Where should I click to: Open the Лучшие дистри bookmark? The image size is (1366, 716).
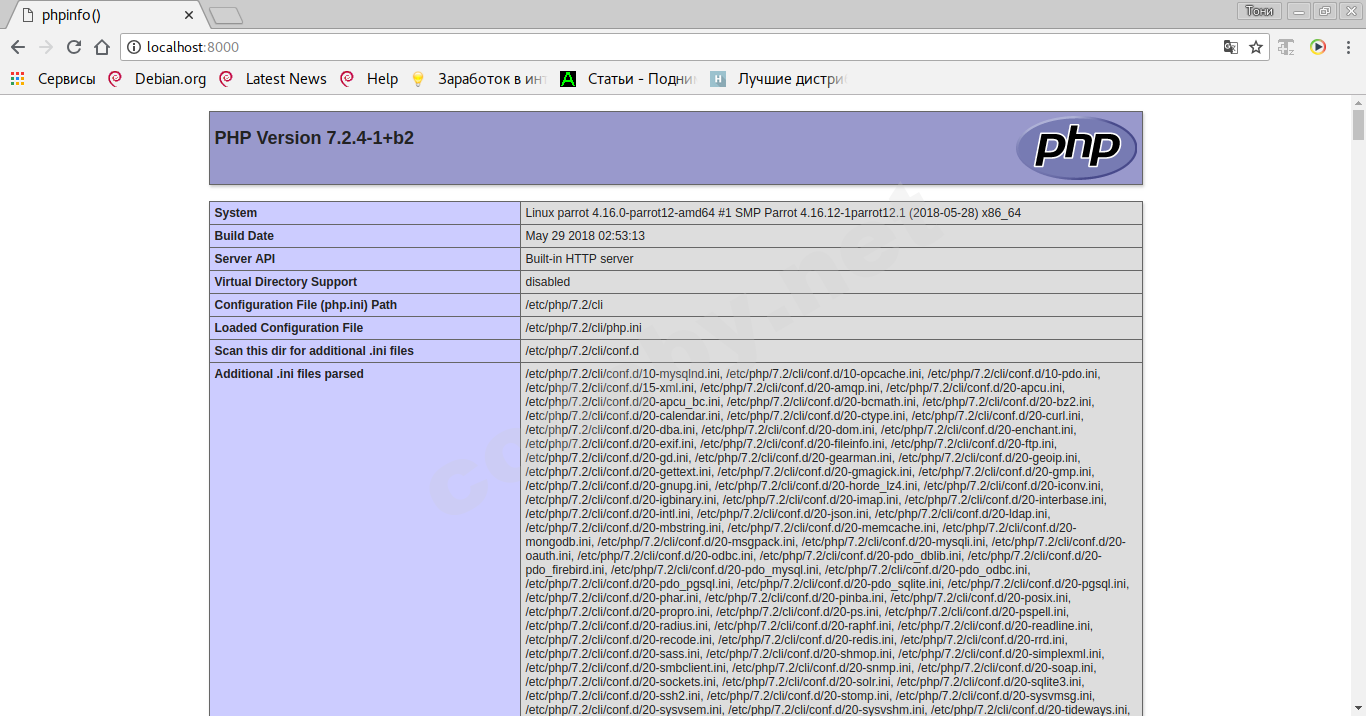[778, 79]
